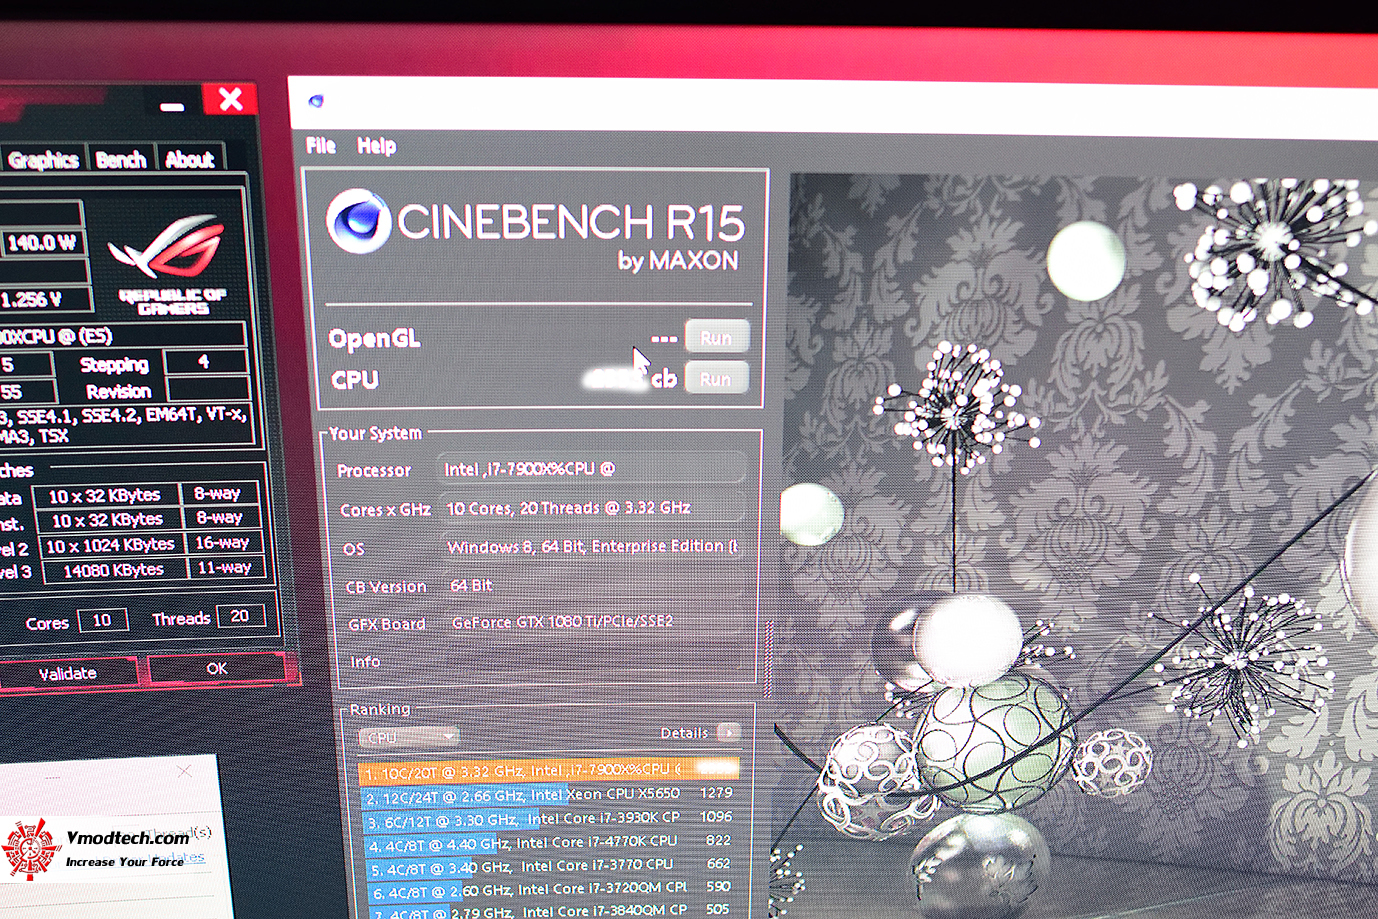
Task: Click the OK button in CPU-Z
Action: [x=217, y=668]
